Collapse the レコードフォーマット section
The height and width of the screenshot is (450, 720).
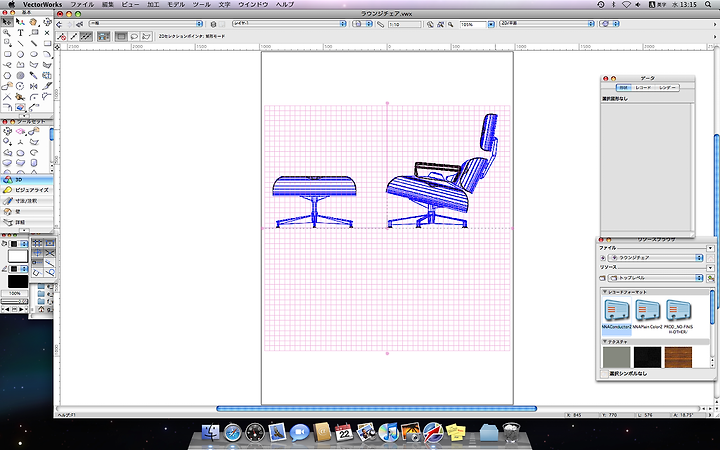(605, 292)
